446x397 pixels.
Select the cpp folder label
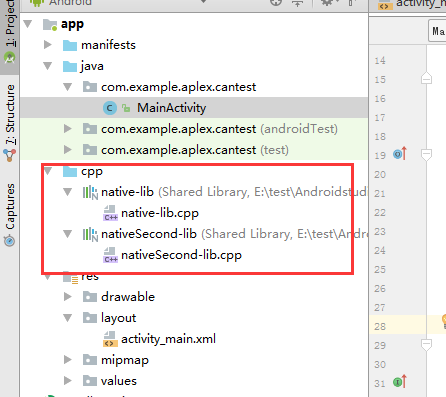pyautogui.click(x=92, y=172)
